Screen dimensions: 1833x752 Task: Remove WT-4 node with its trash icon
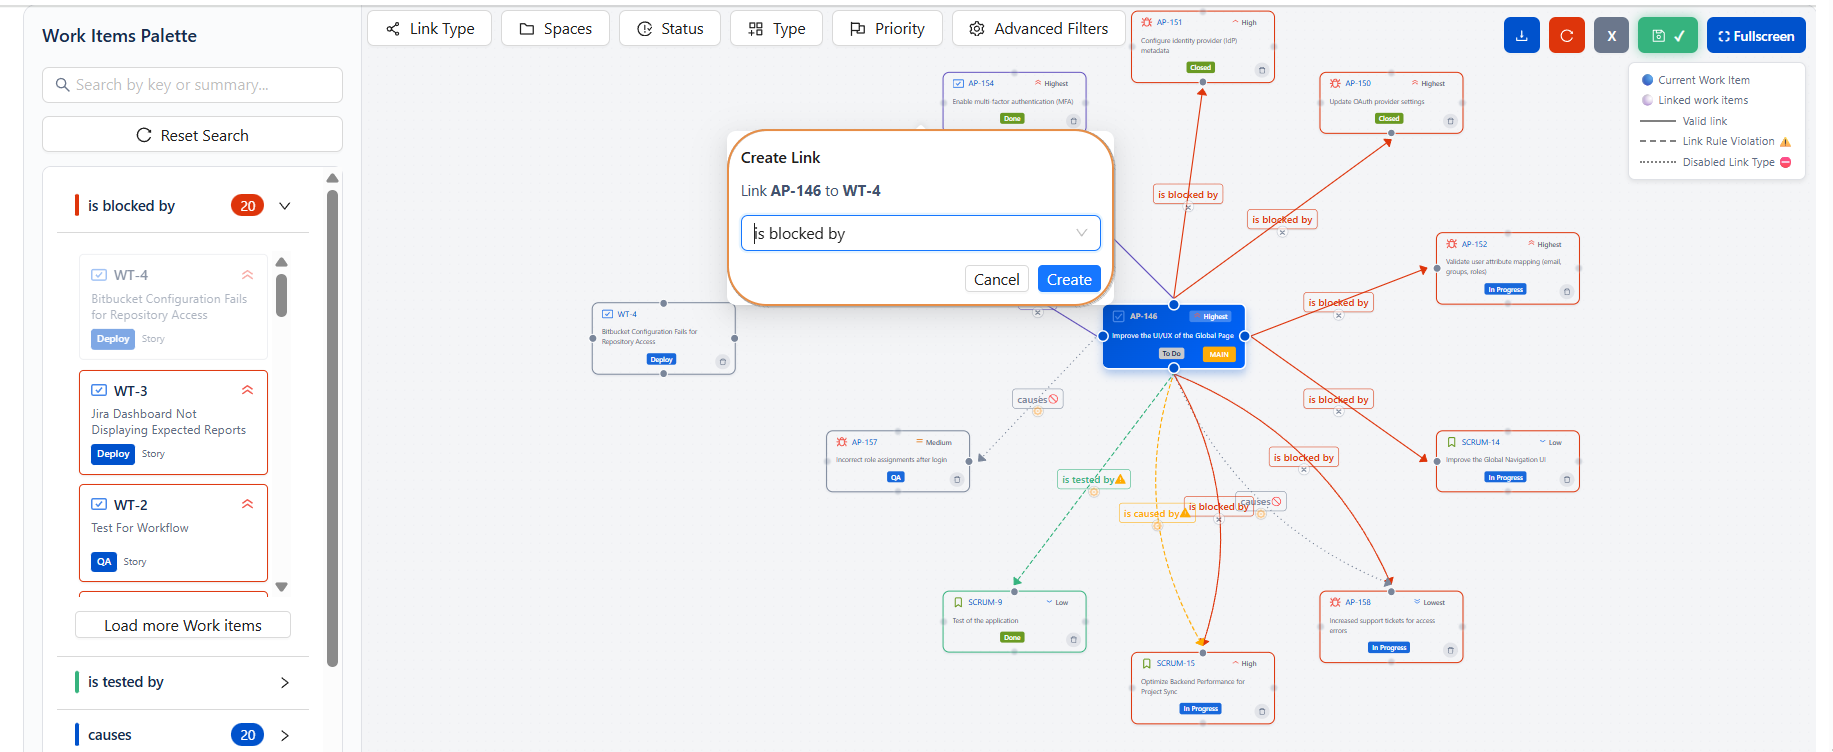click(x=722, y=362)
